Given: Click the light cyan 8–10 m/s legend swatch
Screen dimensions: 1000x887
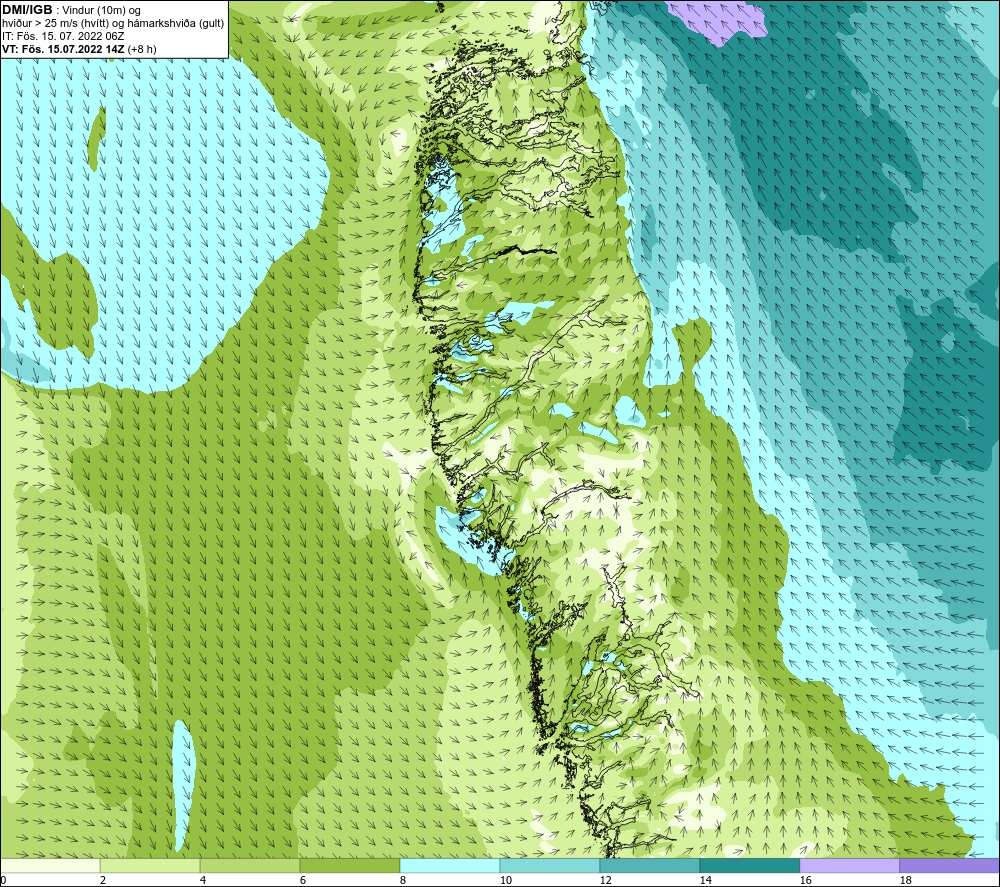Looking at the screenshot, I should click(450, 865).
